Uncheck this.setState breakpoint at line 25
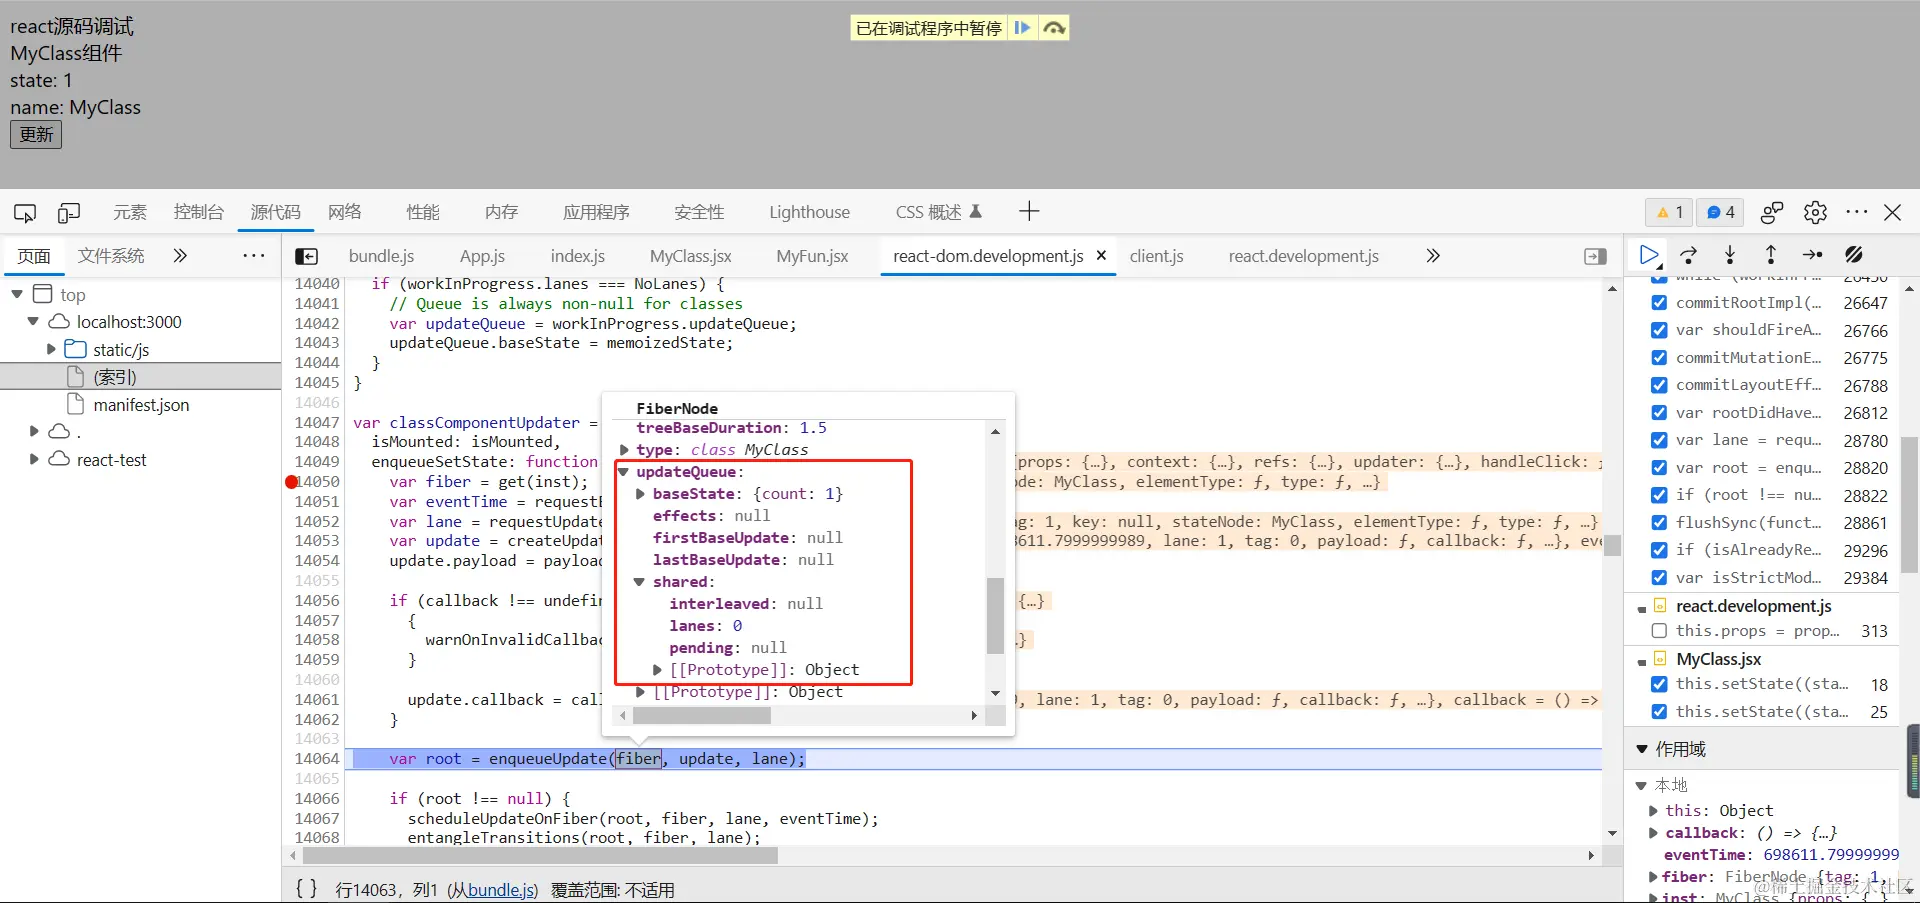The width and height of the screenshot is (1920, 903). 1659,712
